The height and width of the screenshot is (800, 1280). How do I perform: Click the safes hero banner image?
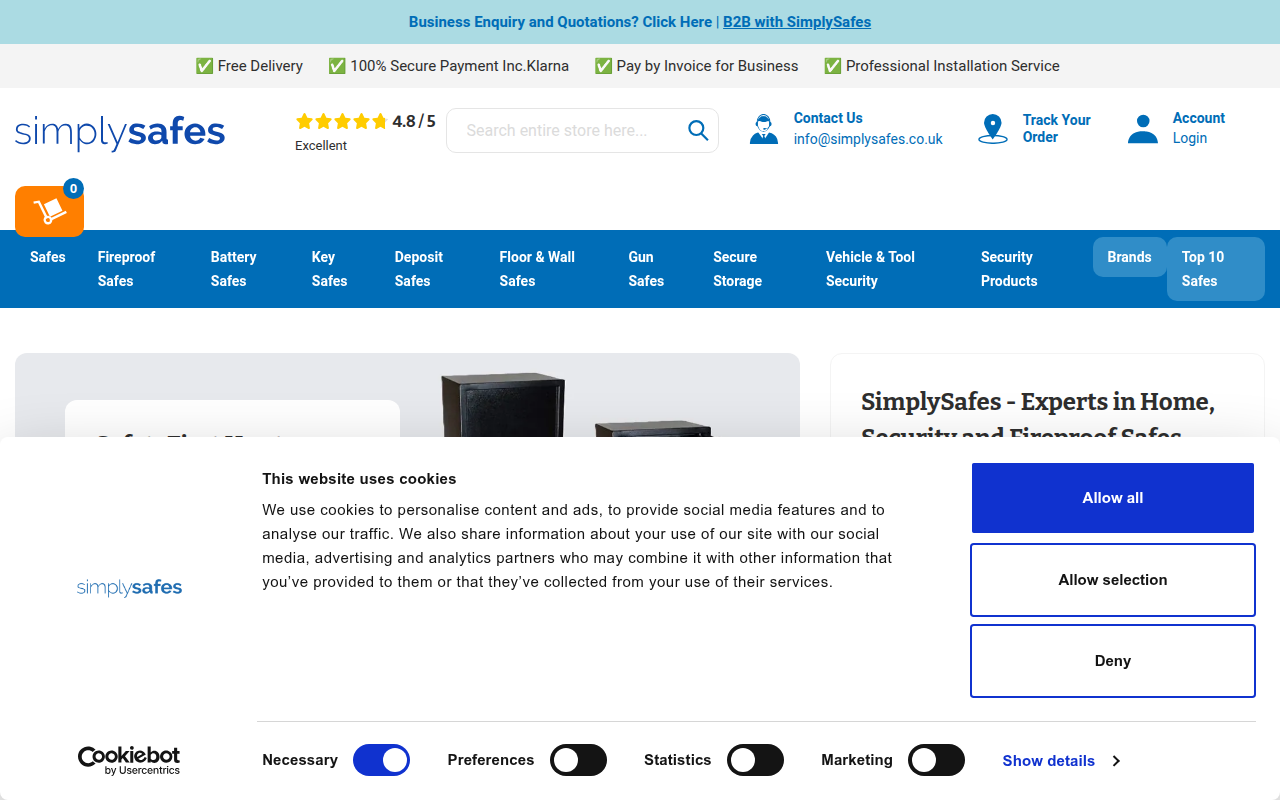(407, 395)
